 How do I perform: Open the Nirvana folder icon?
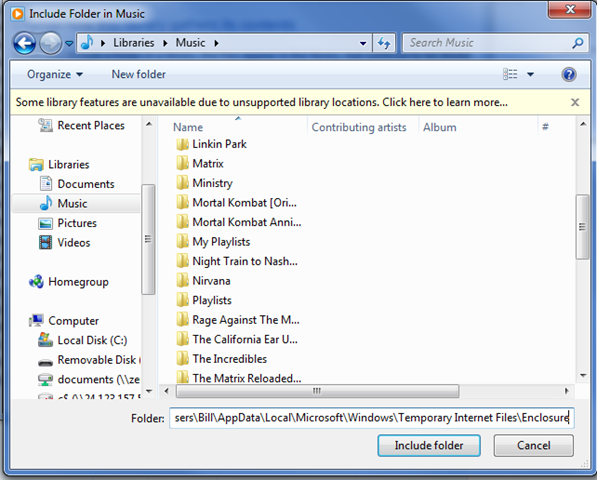(x=182, y=281)
